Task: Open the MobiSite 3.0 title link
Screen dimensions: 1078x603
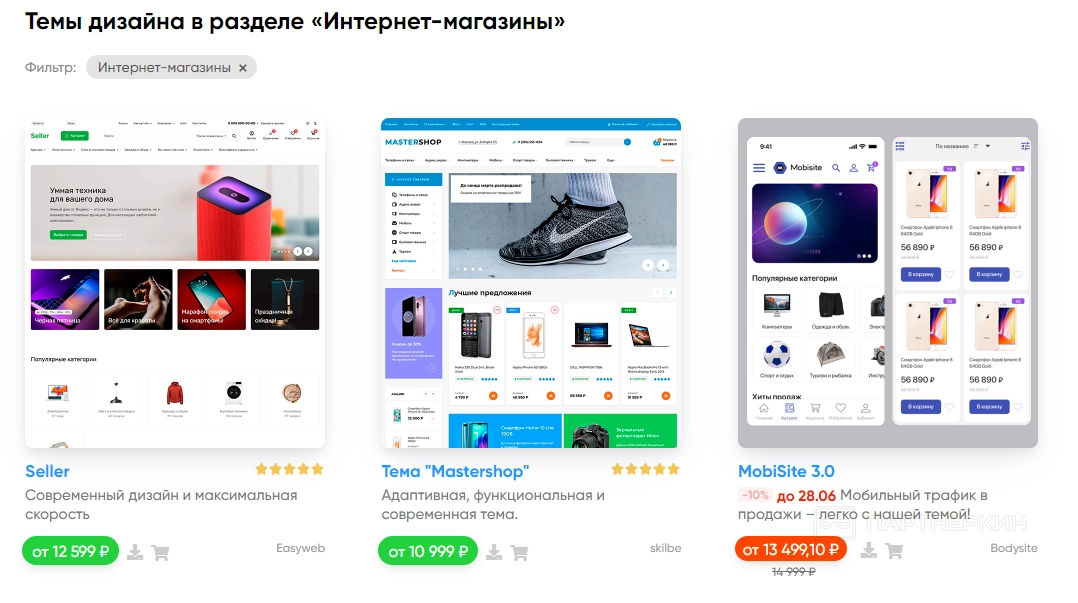Action: point(786,472)
